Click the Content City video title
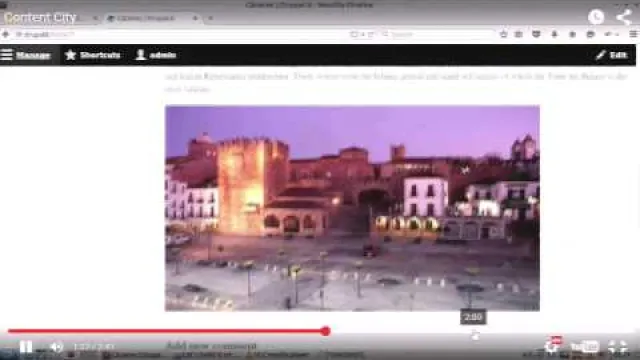The height and width of the screenshot is (360, 640). point(40,18)
